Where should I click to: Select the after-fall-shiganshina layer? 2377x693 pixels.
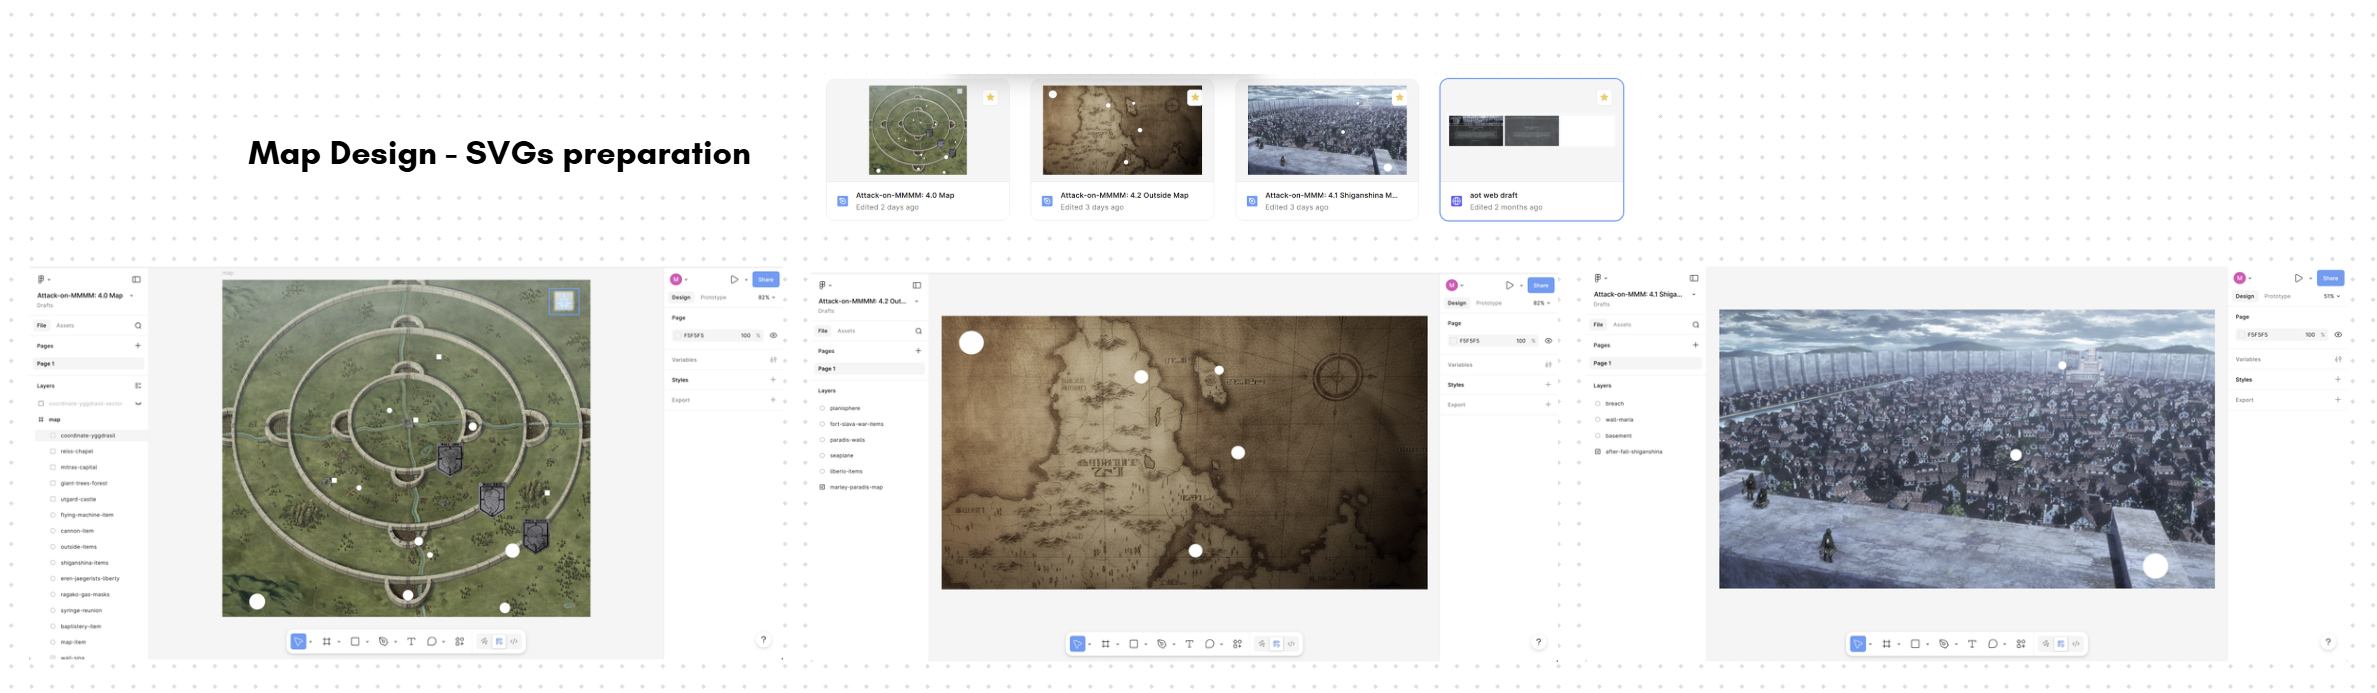[x=1634, y=452]
